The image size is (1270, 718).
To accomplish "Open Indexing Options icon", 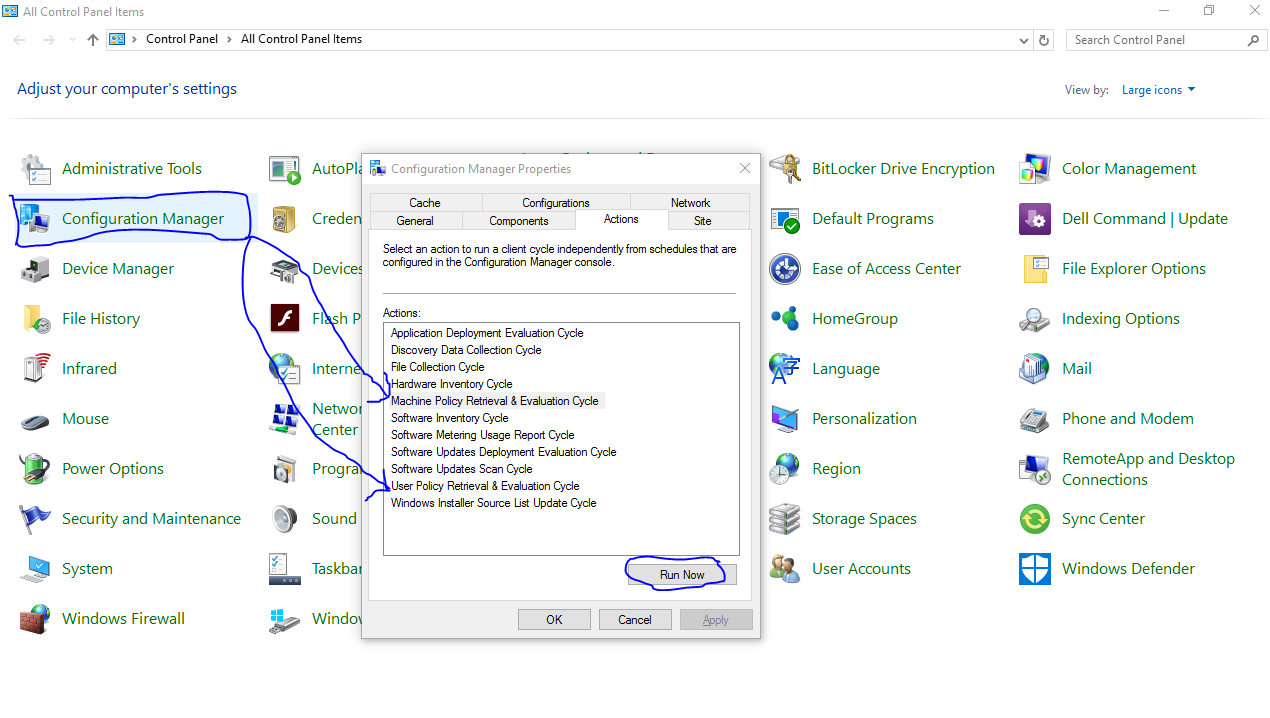I will 1035,319.
